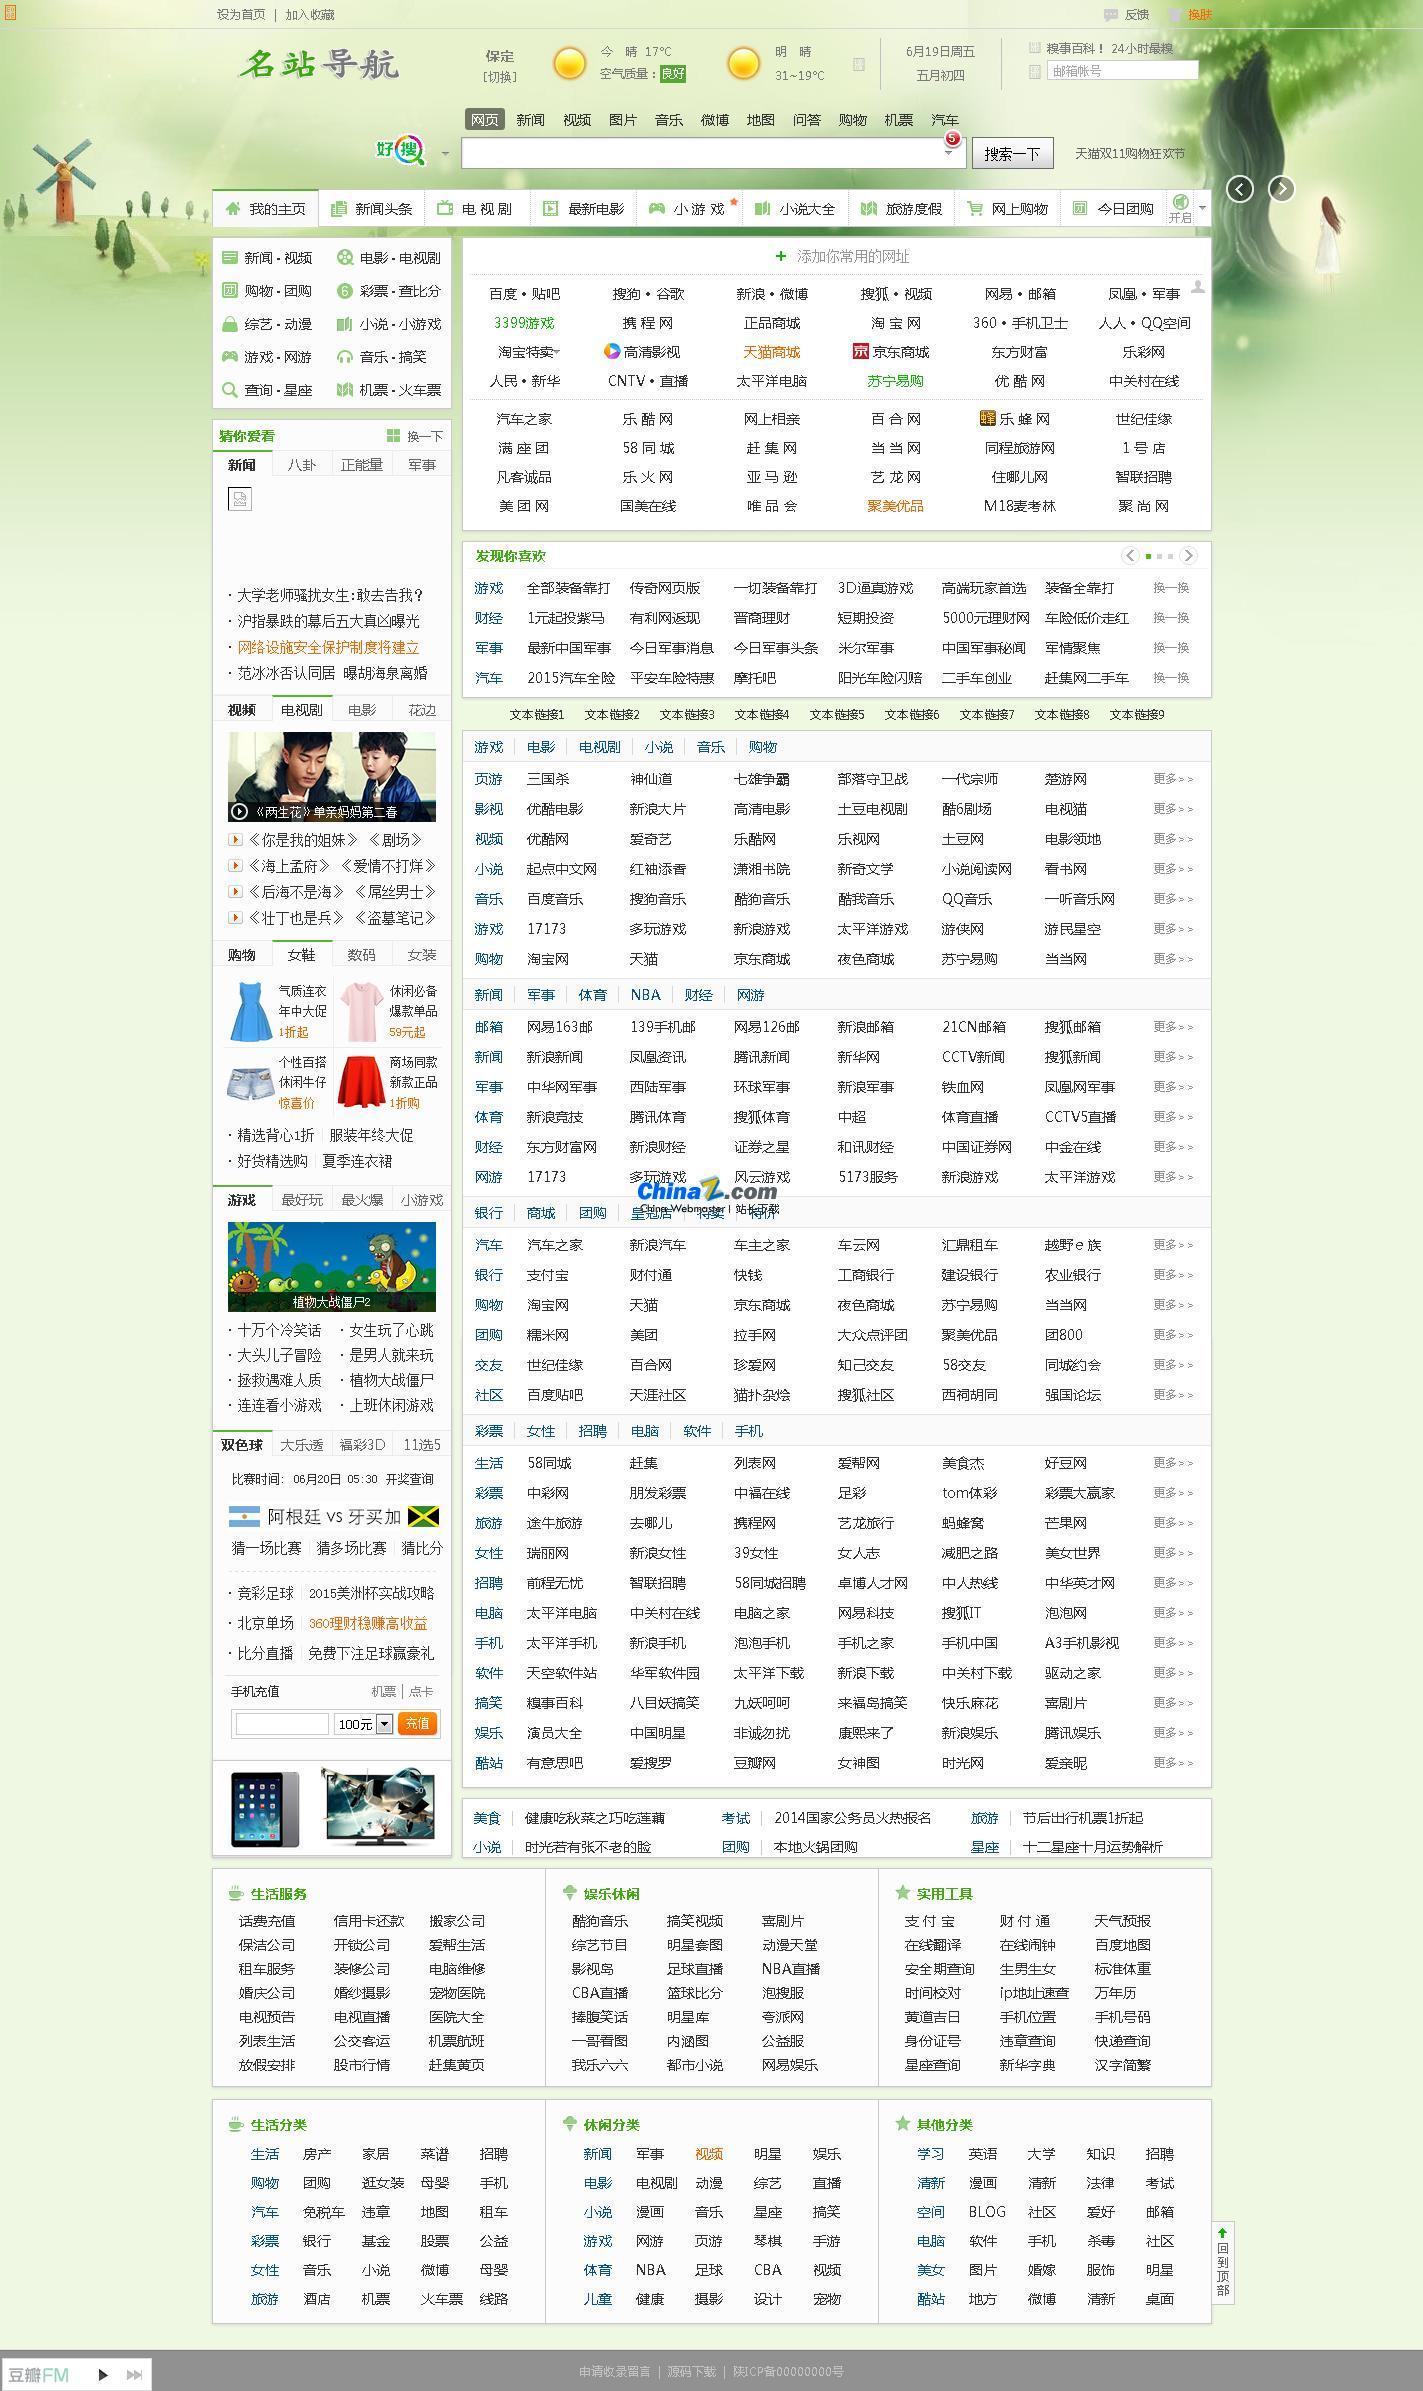Switch to the 图片 search tab
The width and height of the screenshot is (1423, 2391).
coord(622,120)
